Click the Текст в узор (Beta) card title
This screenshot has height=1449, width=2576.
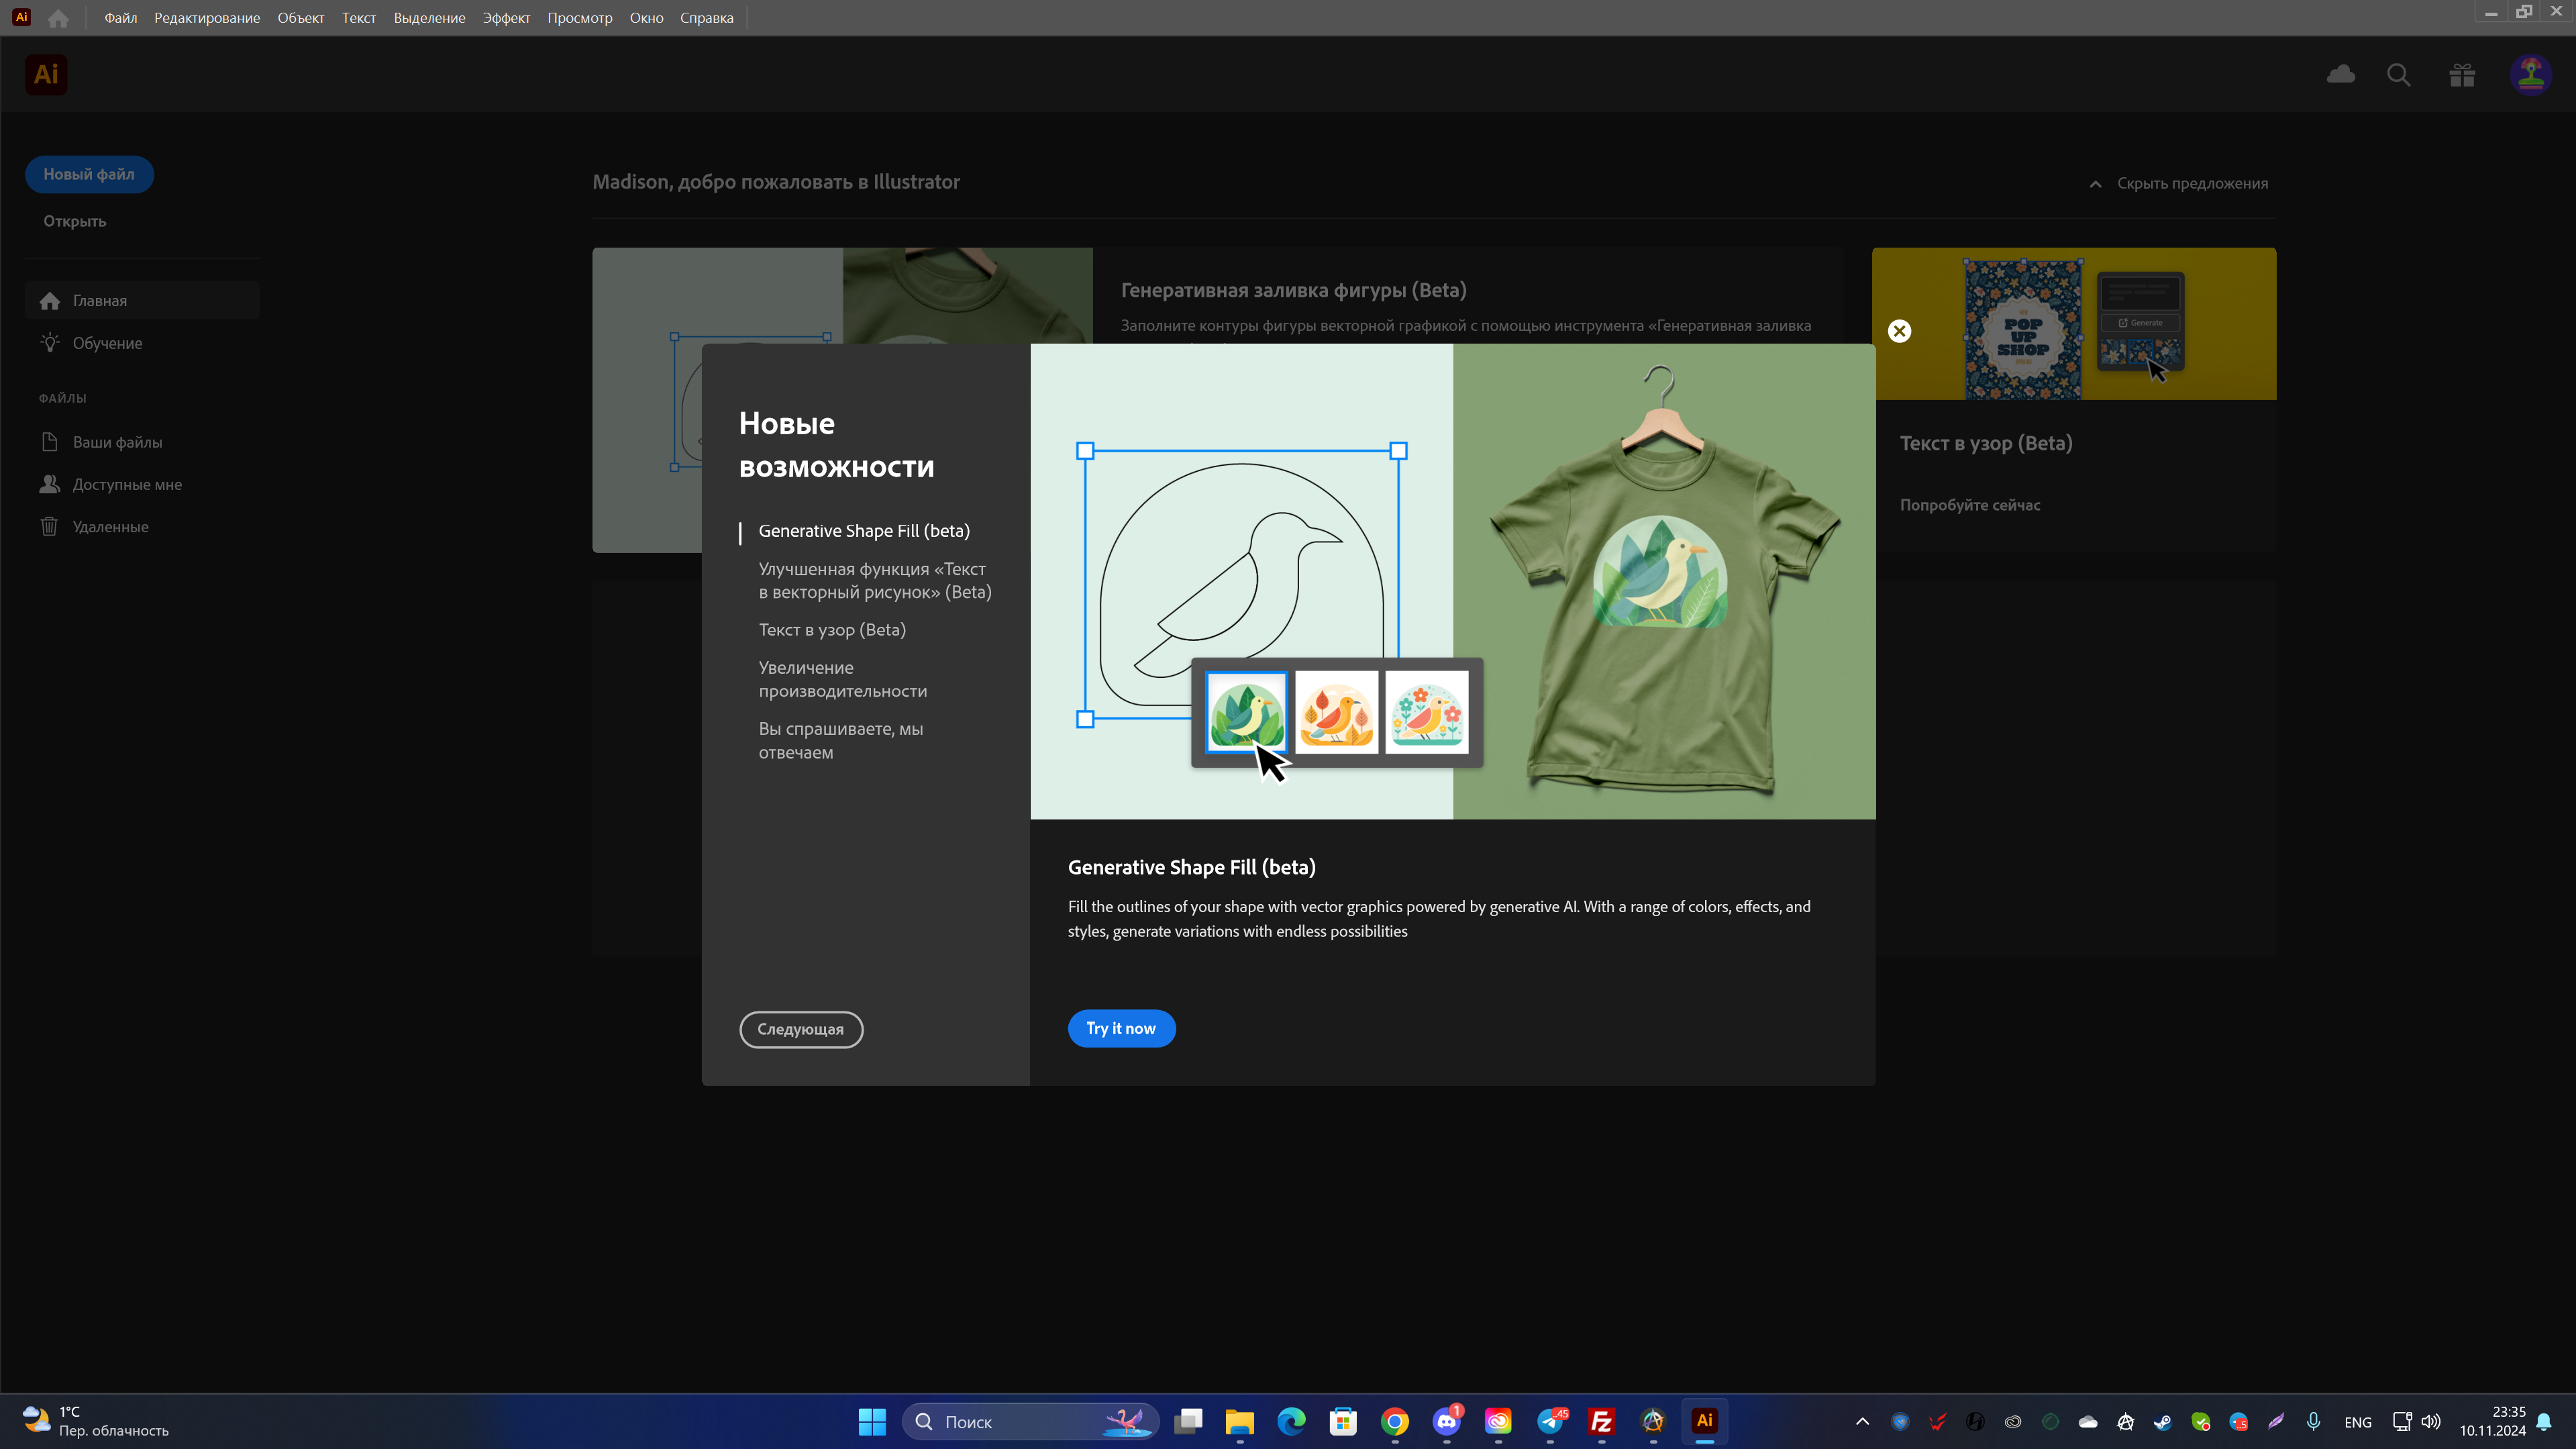coord(1986,443)
